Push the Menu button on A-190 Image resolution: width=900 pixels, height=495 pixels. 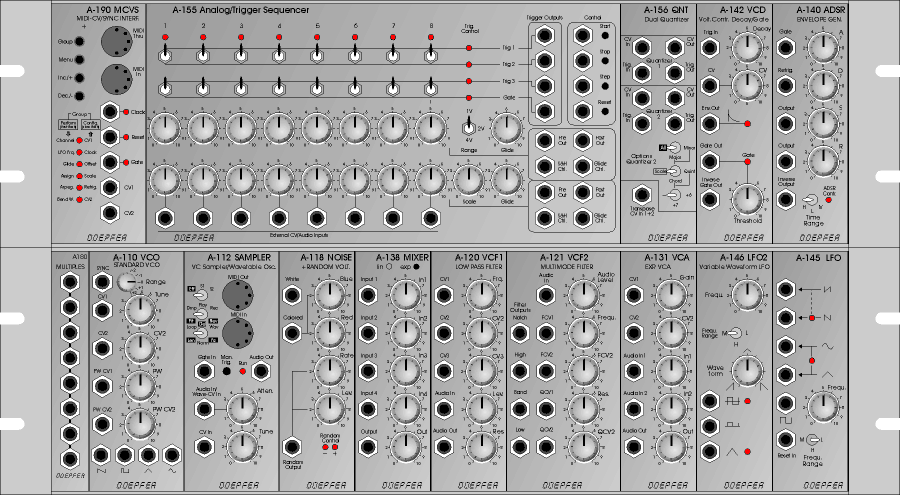point(79,59)
